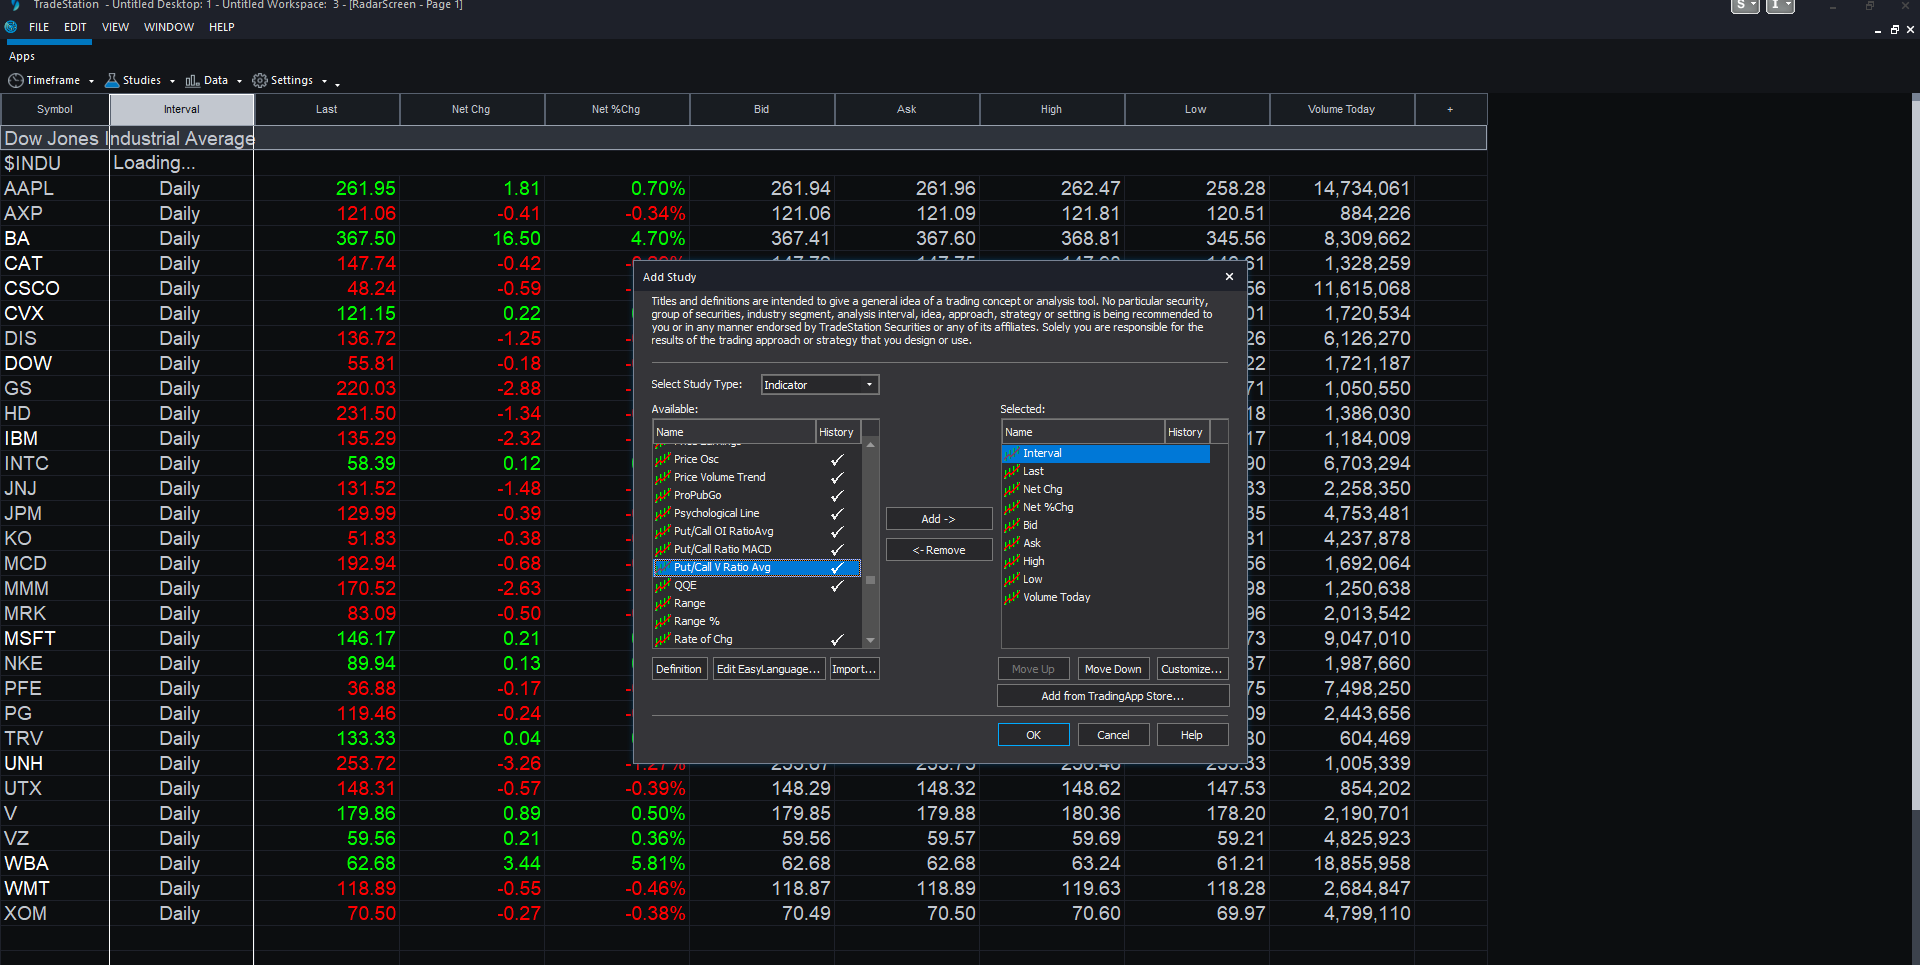Click the TradeStation logo icon beside FILE
1920x965 pixels.
[x=12, y=27]
